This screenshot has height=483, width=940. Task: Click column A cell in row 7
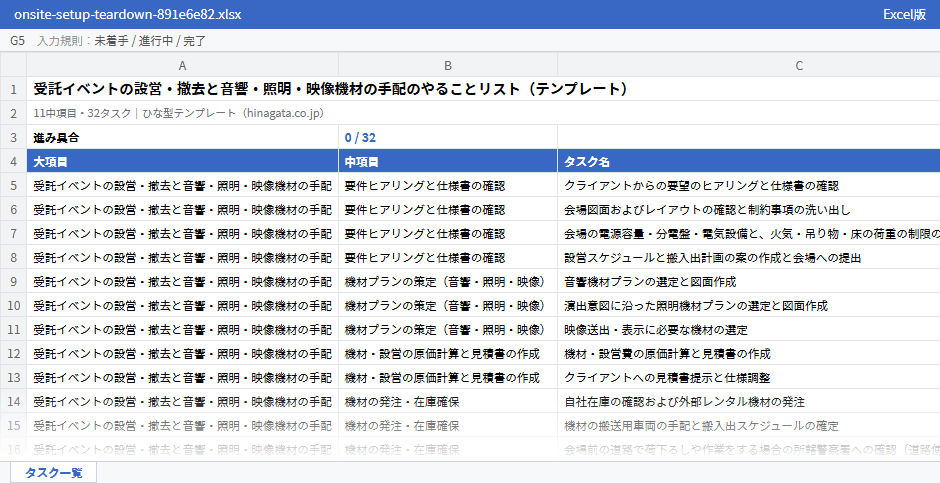[x=182, y=234]
